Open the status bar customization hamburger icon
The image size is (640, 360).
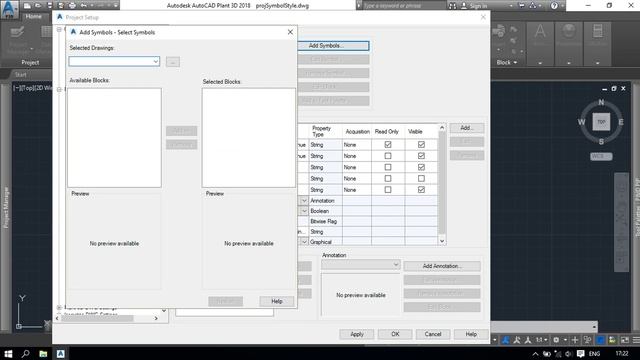pos(636,340)
